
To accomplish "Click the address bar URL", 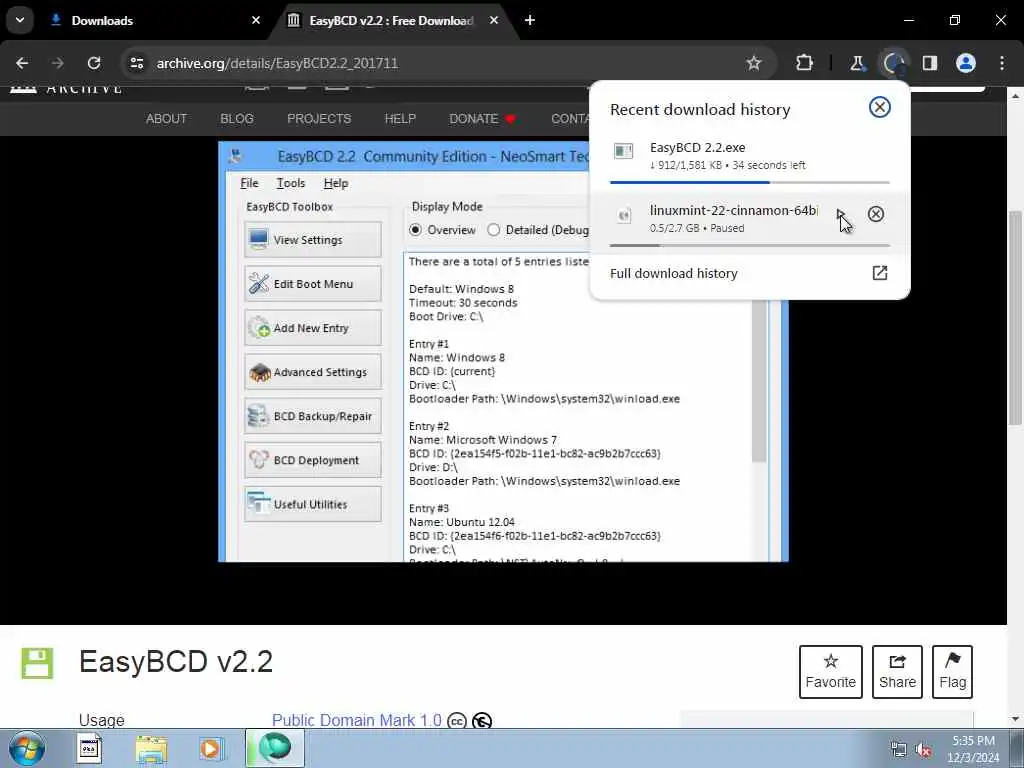I will pyautogui.click(x=277, y=63).
